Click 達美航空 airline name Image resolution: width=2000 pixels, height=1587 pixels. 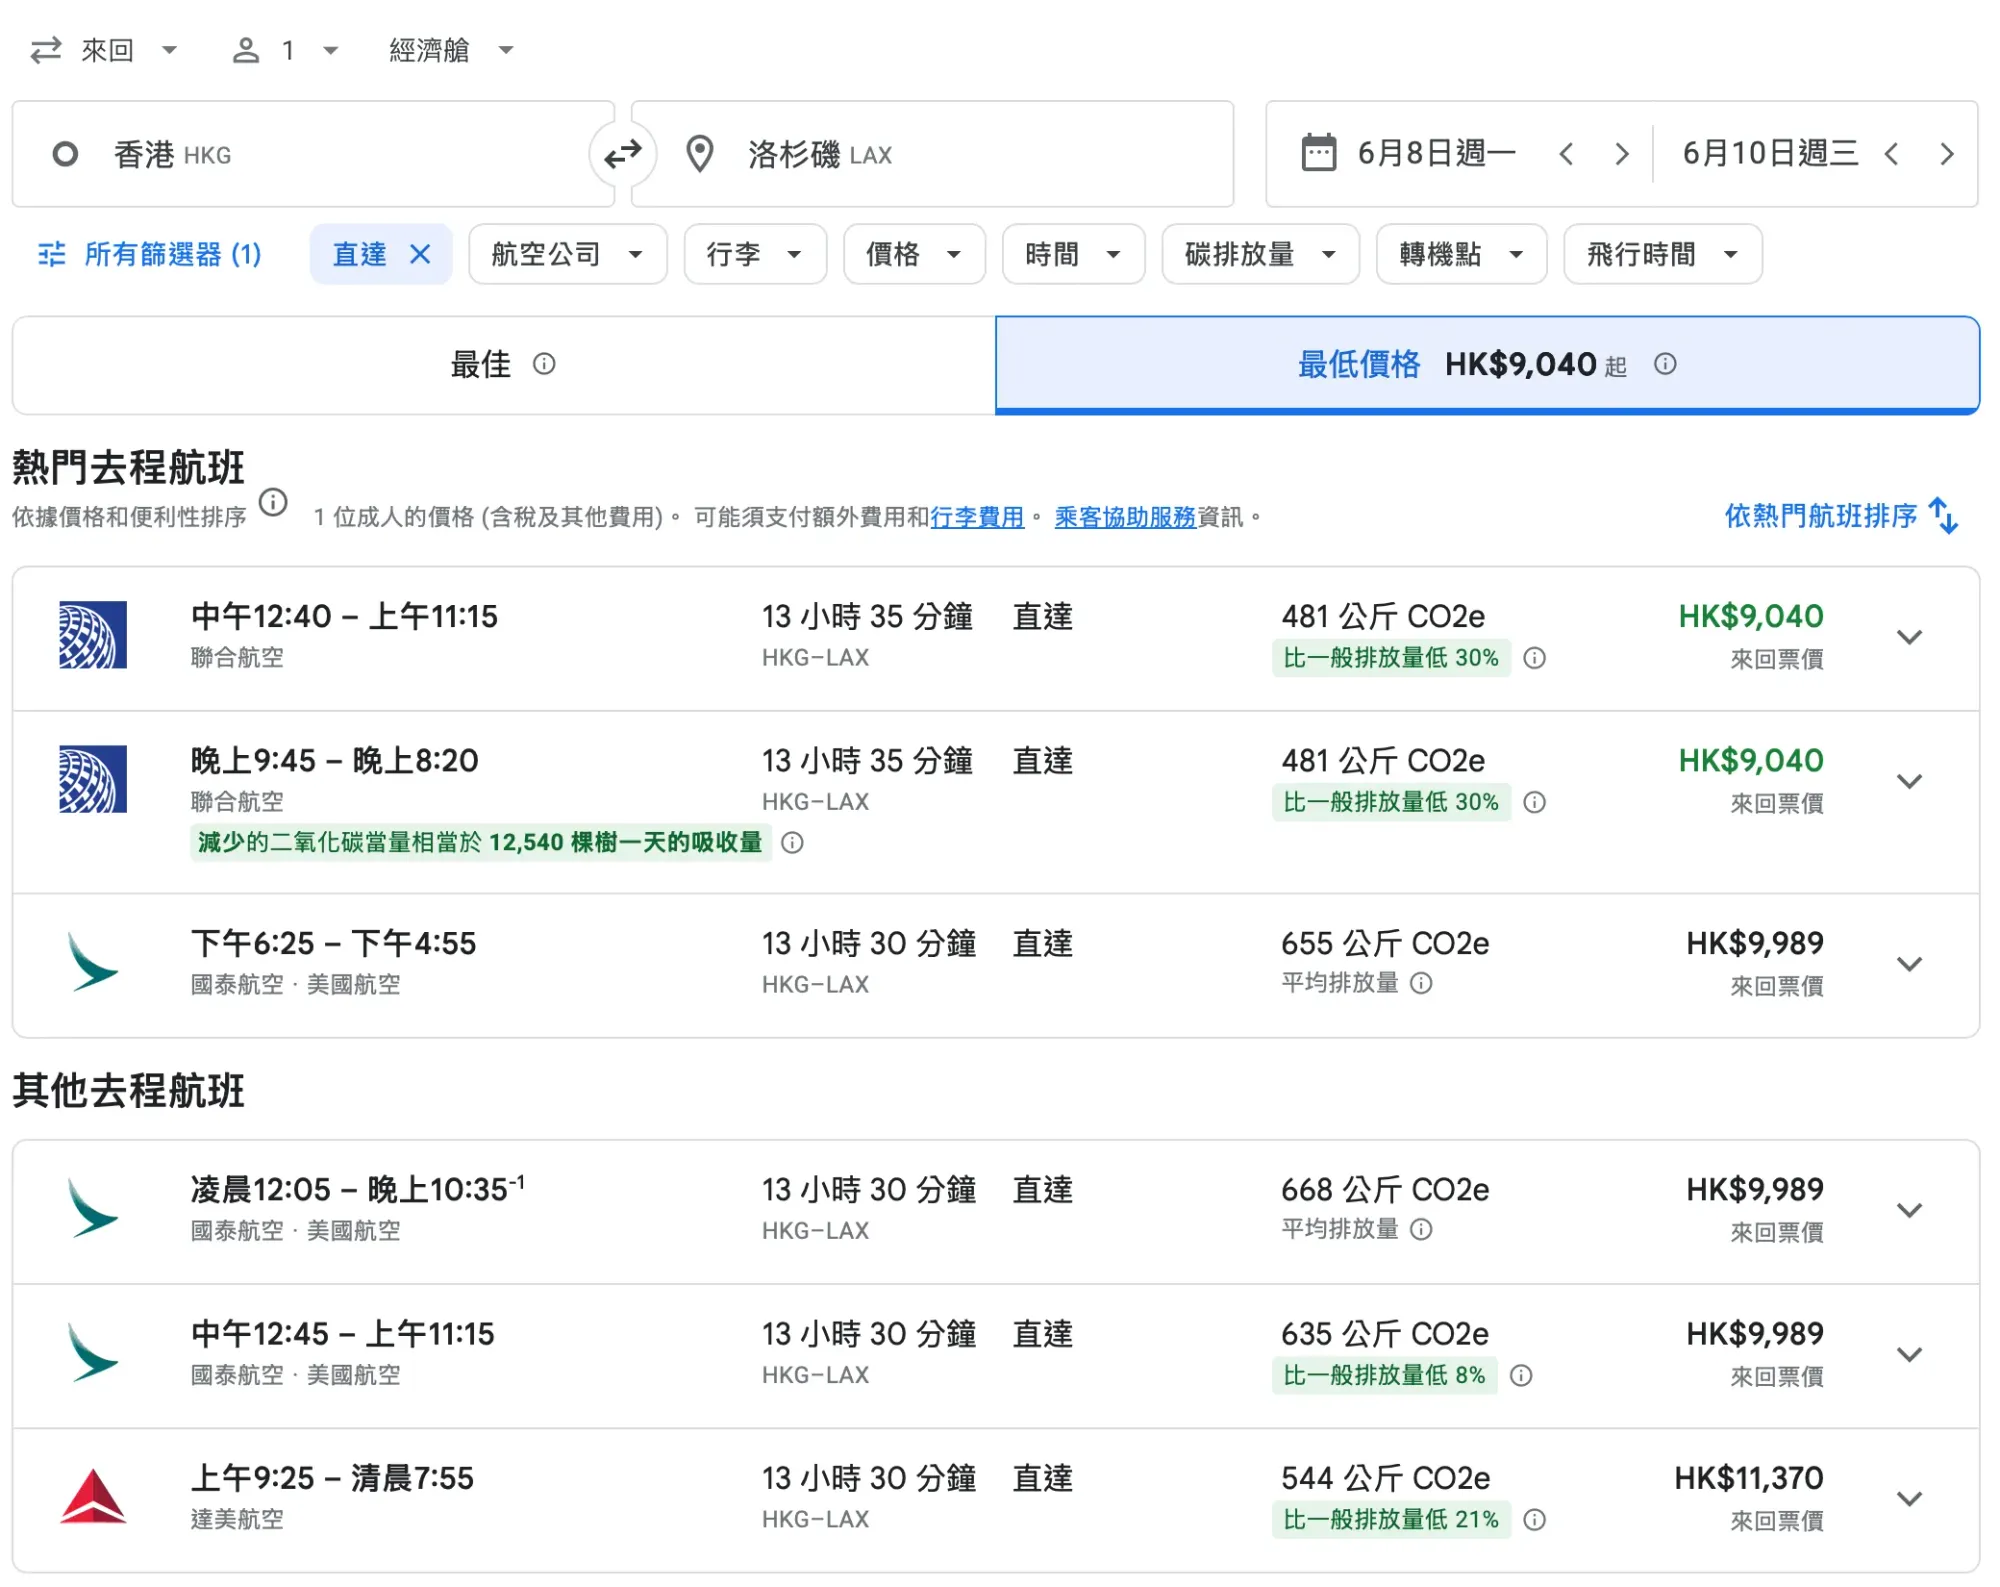point(237,1520)
